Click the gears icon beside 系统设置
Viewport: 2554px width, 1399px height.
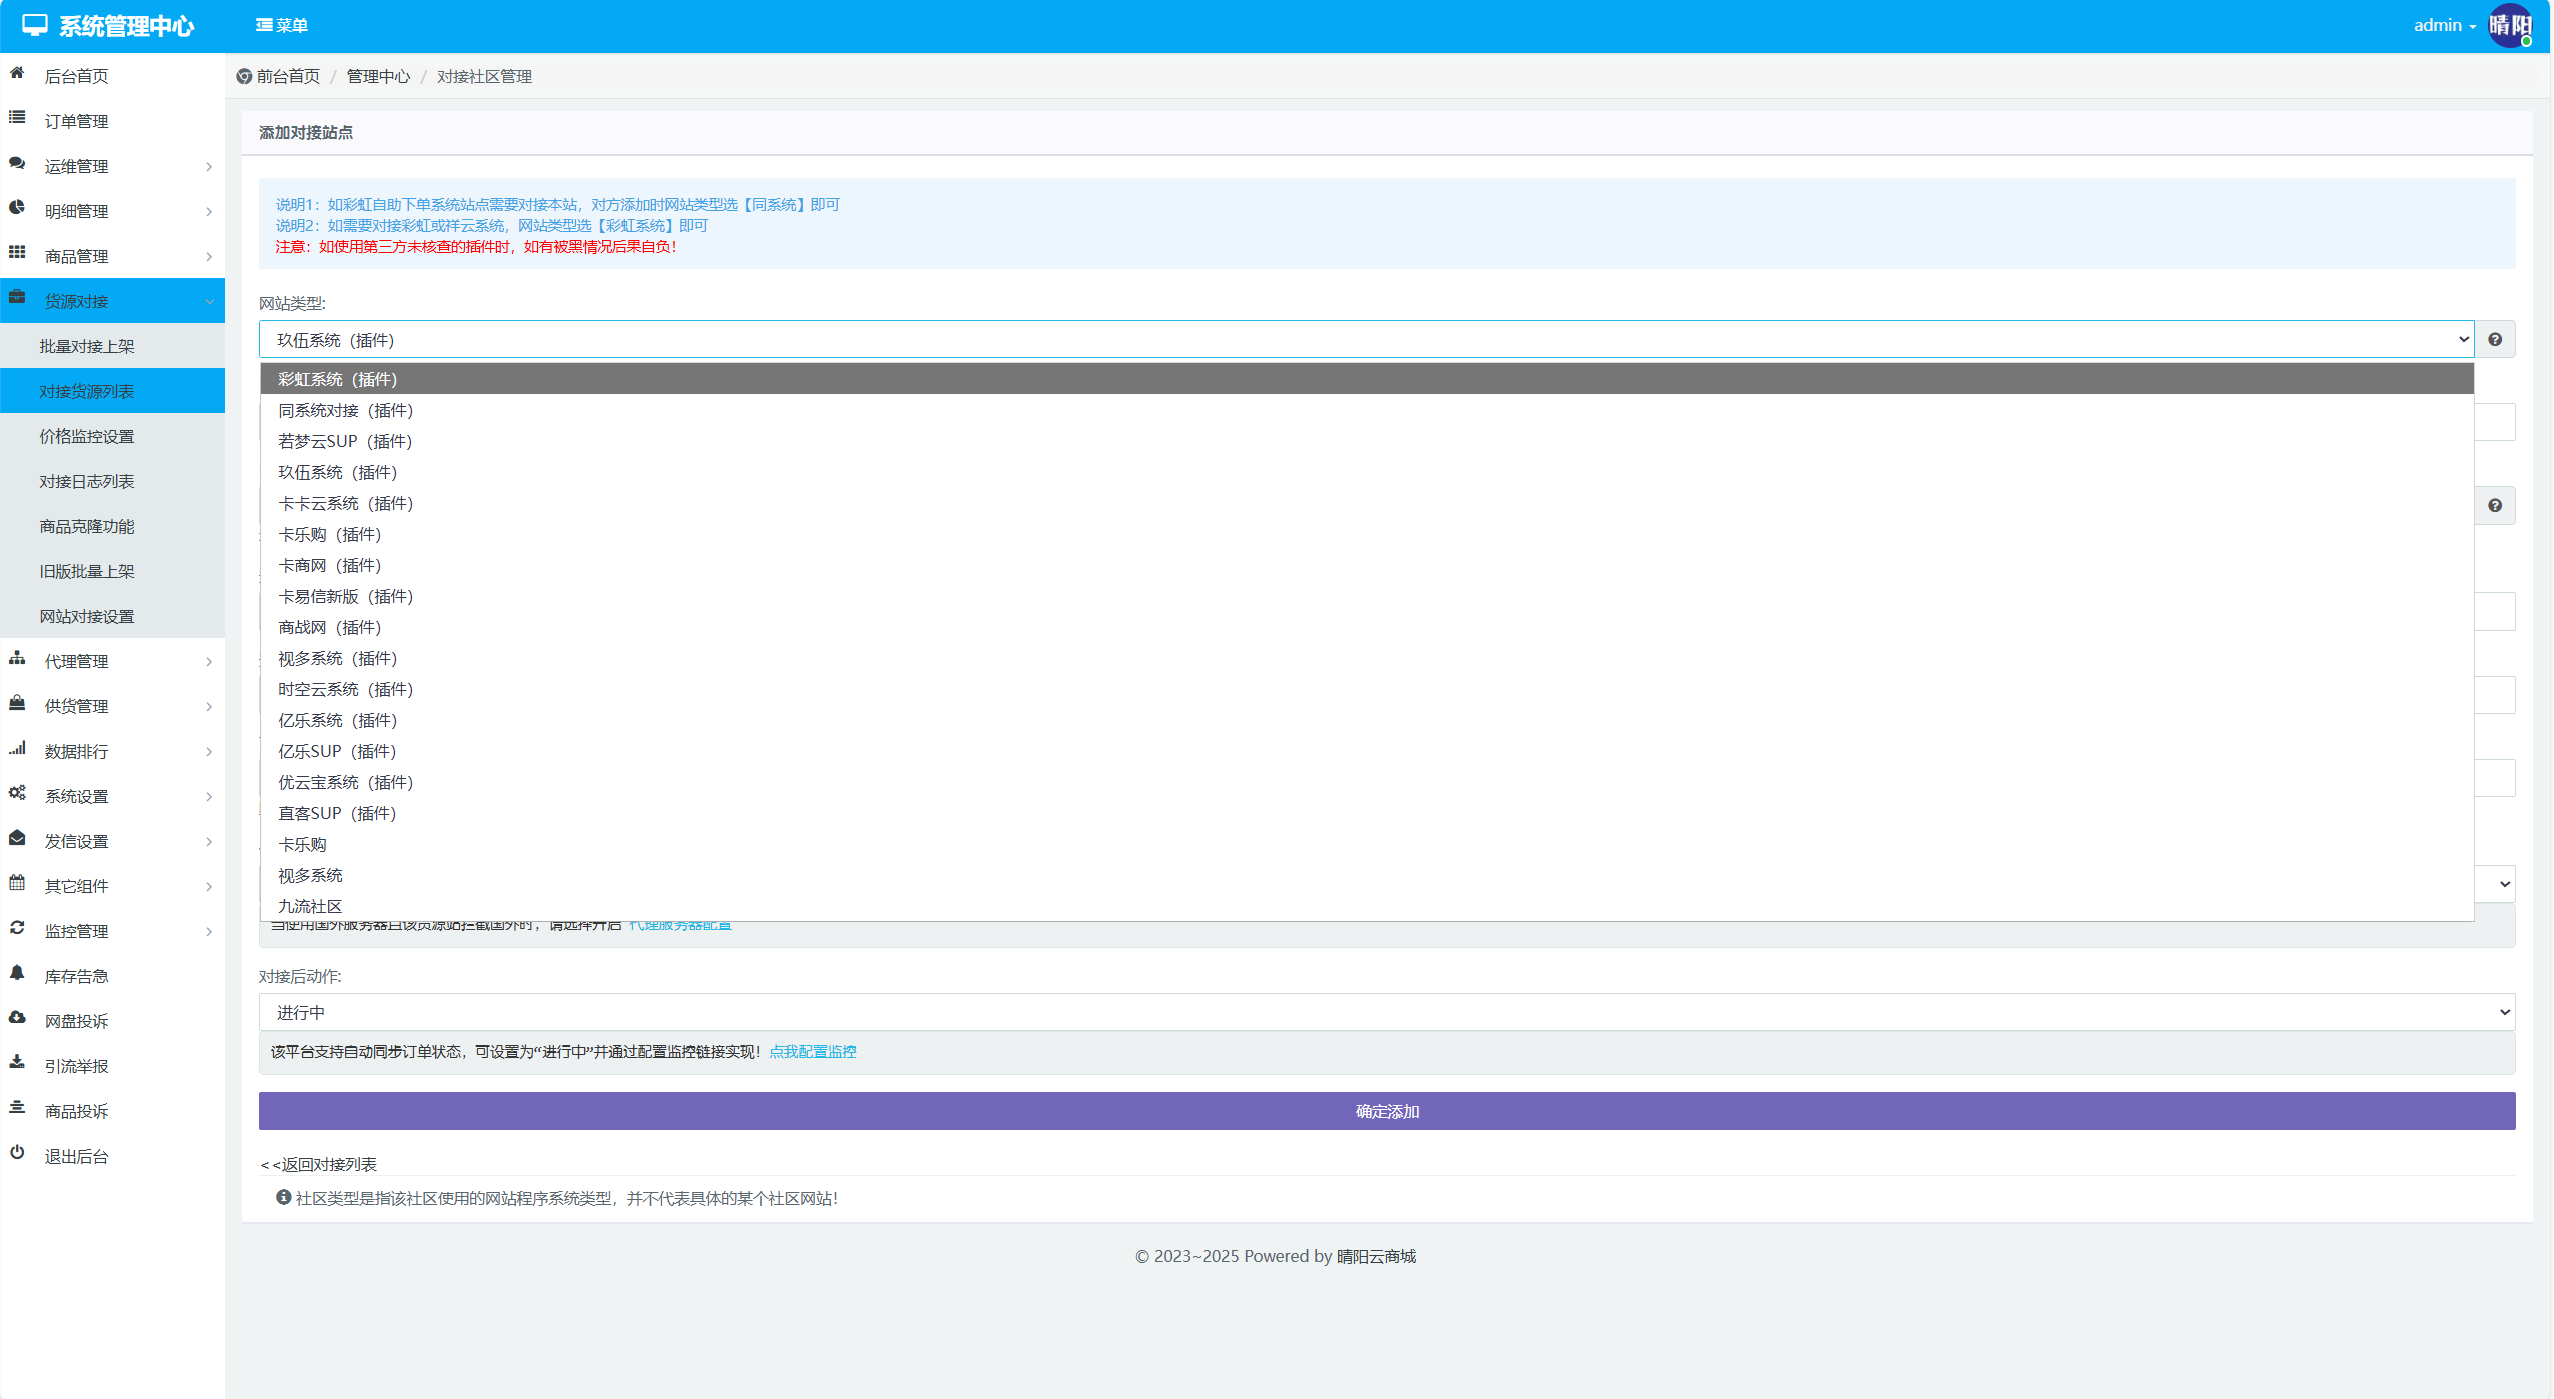coord(17,793)
